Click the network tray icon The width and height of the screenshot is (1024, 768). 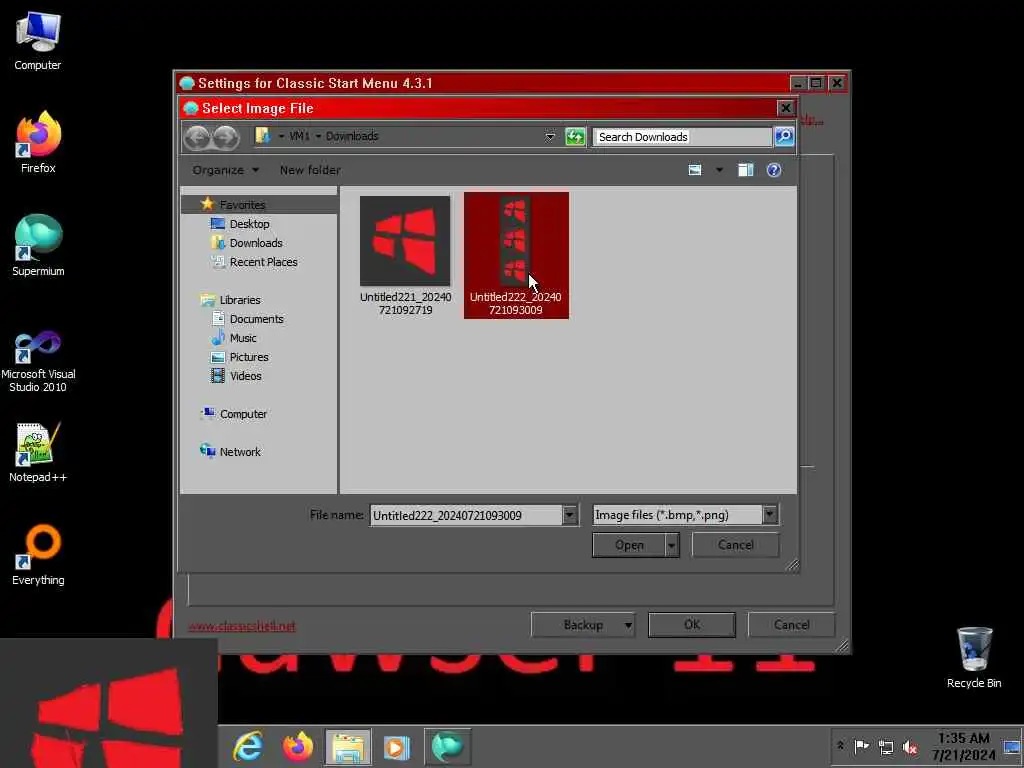(886, 746)
